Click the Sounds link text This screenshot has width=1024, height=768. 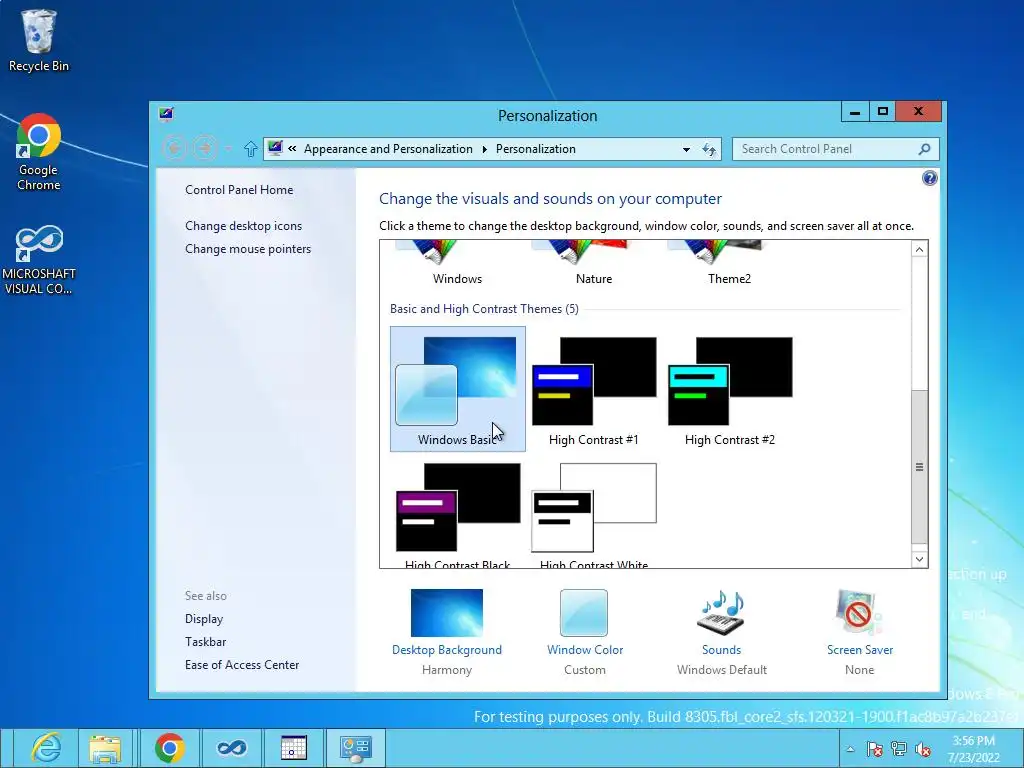tap(722, 650)
